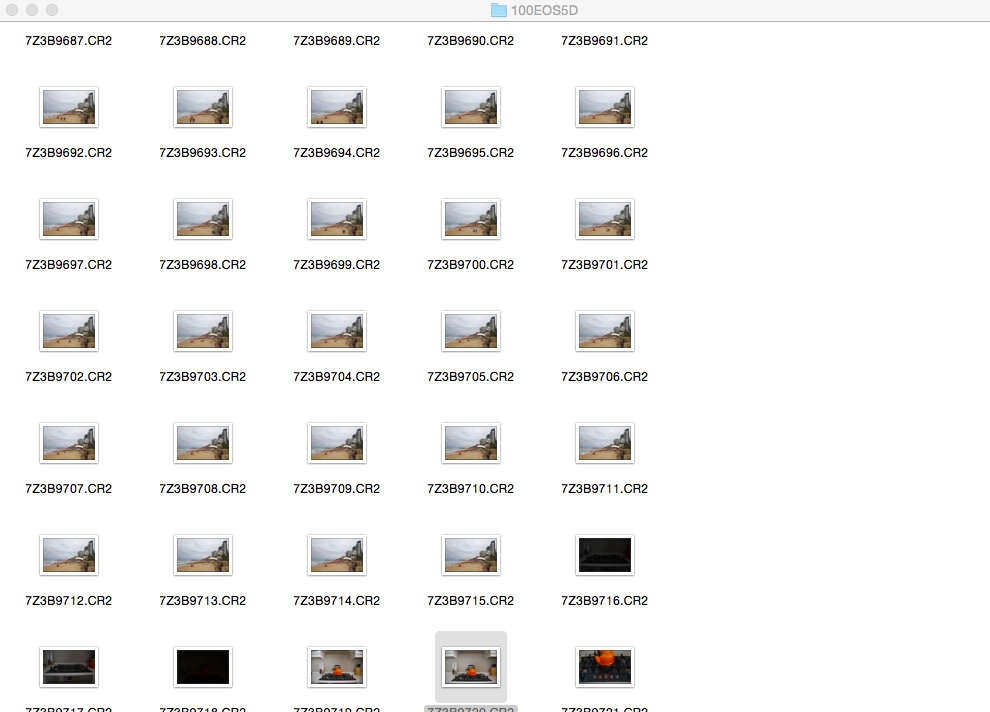Pick the thumbnail above 7Z3B9702.CR2

[x=69, y=331]
